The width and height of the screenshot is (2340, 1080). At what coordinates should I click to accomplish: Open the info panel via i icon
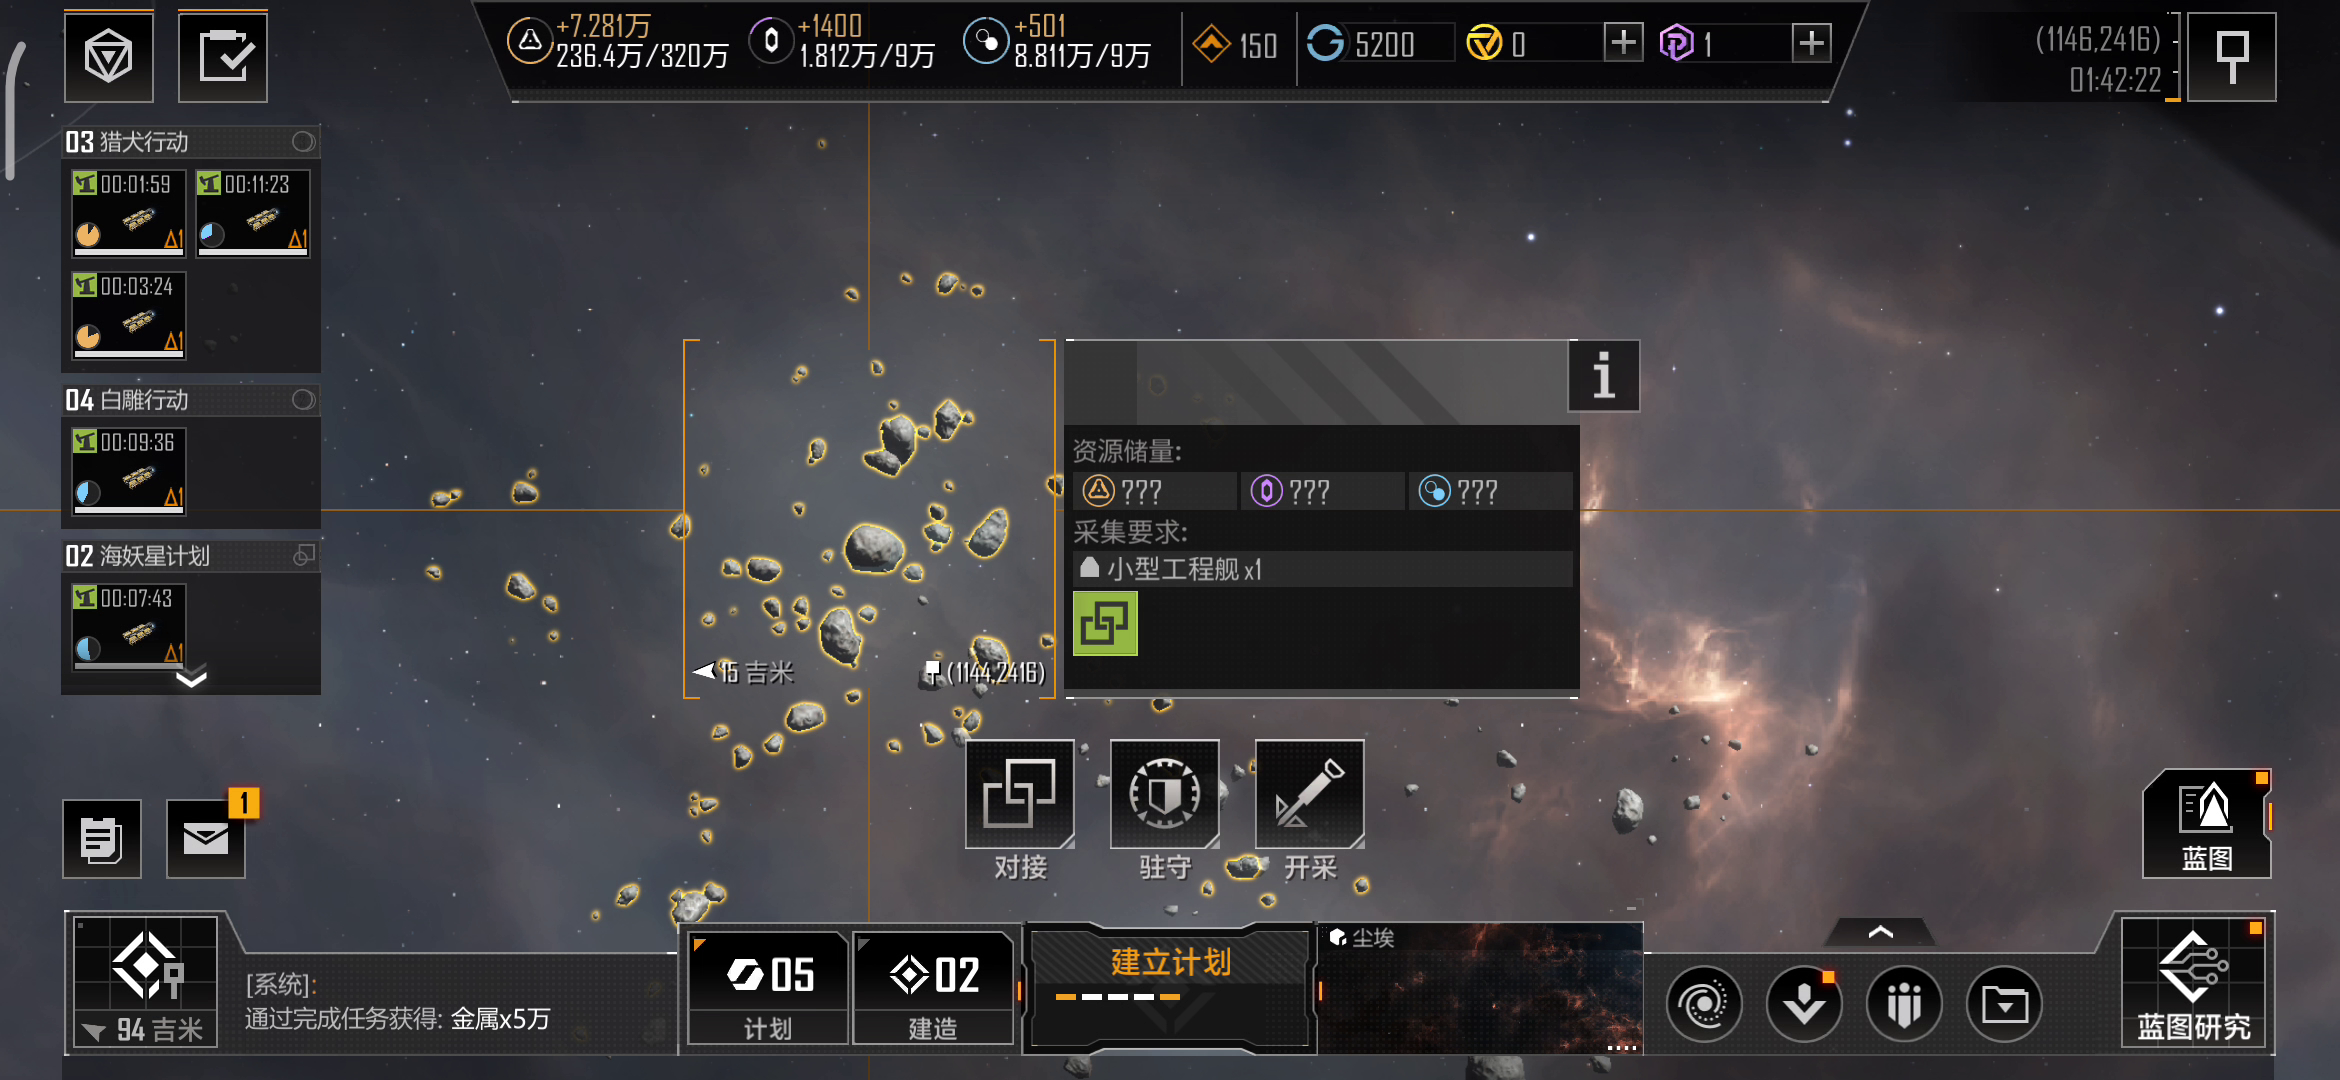click(1603, 376)
